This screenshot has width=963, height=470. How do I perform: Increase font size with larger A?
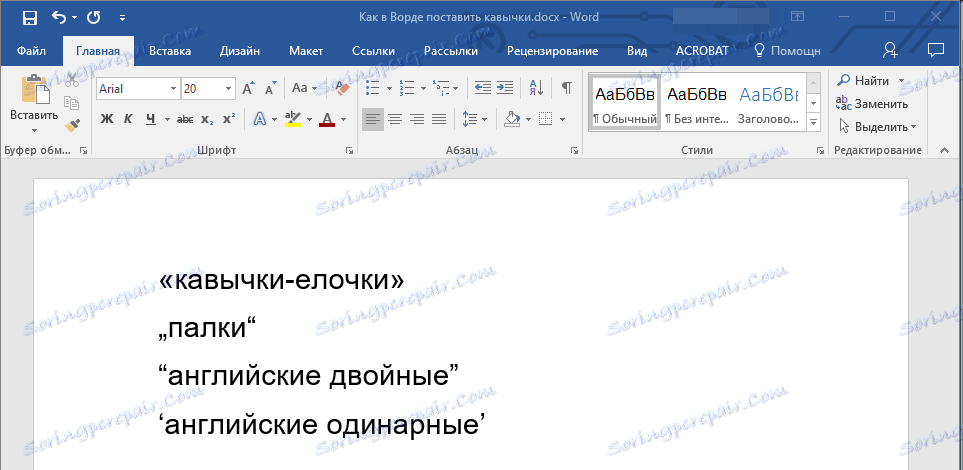[248, 88]
